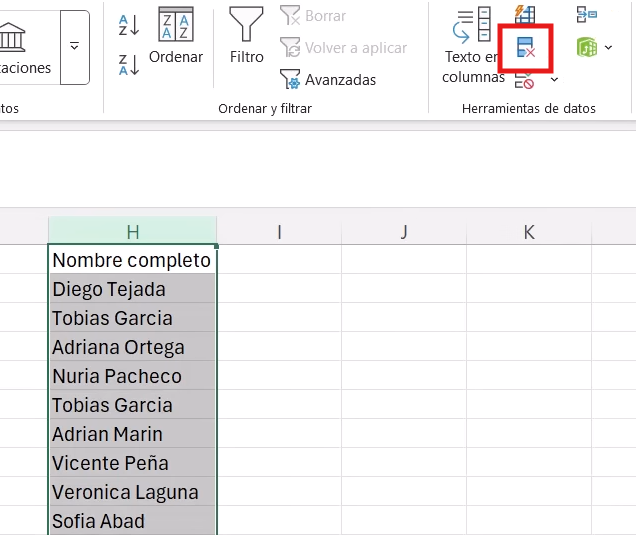Select column K header

[x=529, y=231]
